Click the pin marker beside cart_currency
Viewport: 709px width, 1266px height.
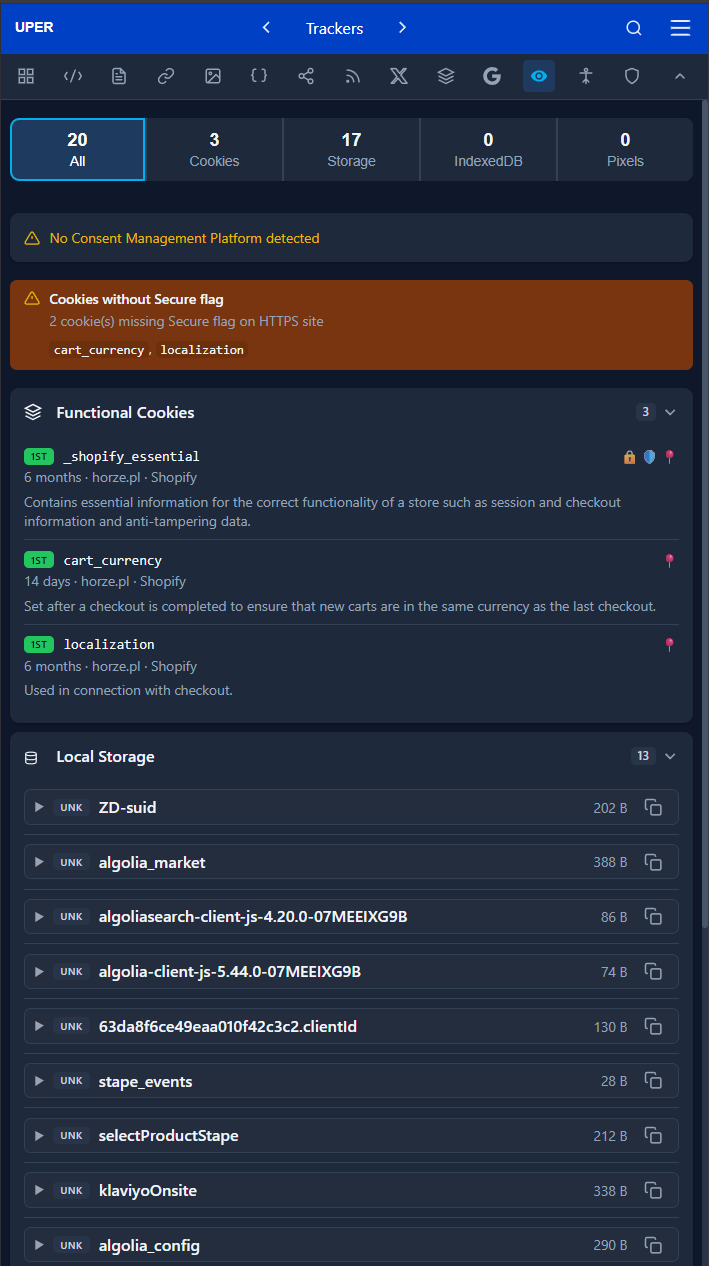[669, 560]
